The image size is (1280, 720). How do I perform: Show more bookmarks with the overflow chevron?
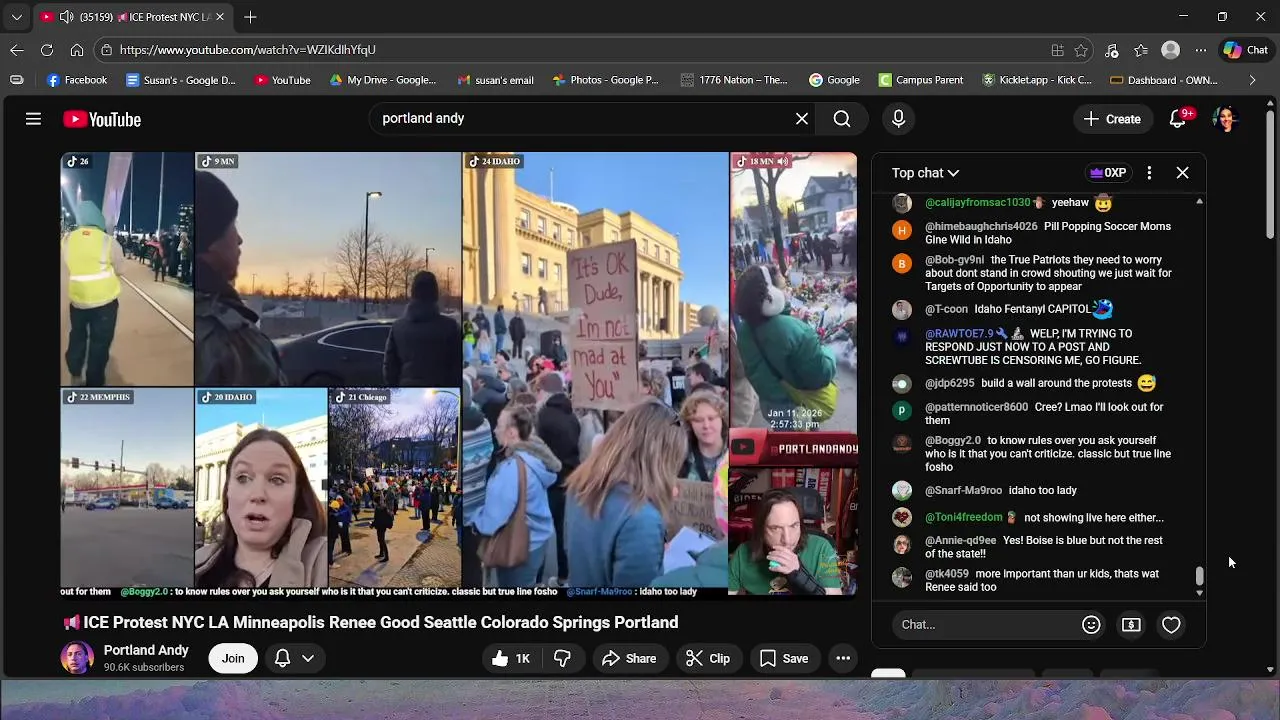click(x=1252, y=80)
